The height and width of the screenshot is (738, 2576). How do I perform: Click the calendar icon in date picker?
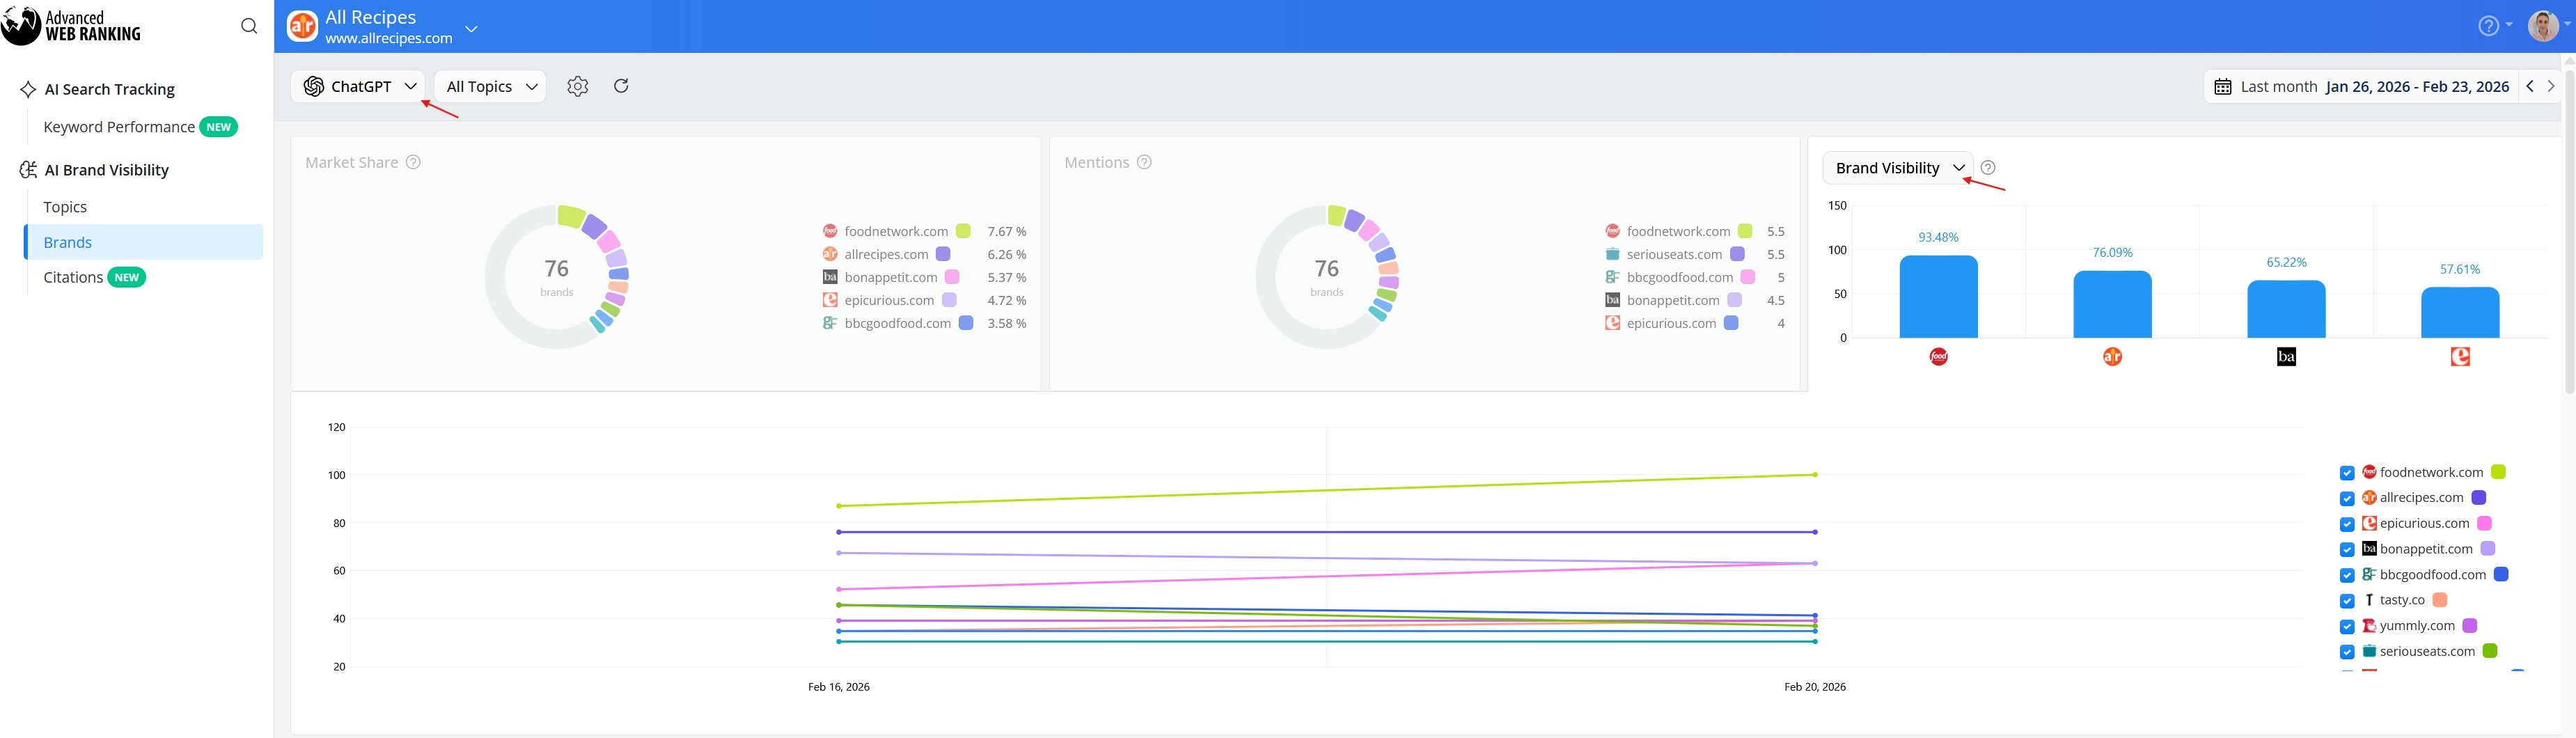tap(2223, 87)
